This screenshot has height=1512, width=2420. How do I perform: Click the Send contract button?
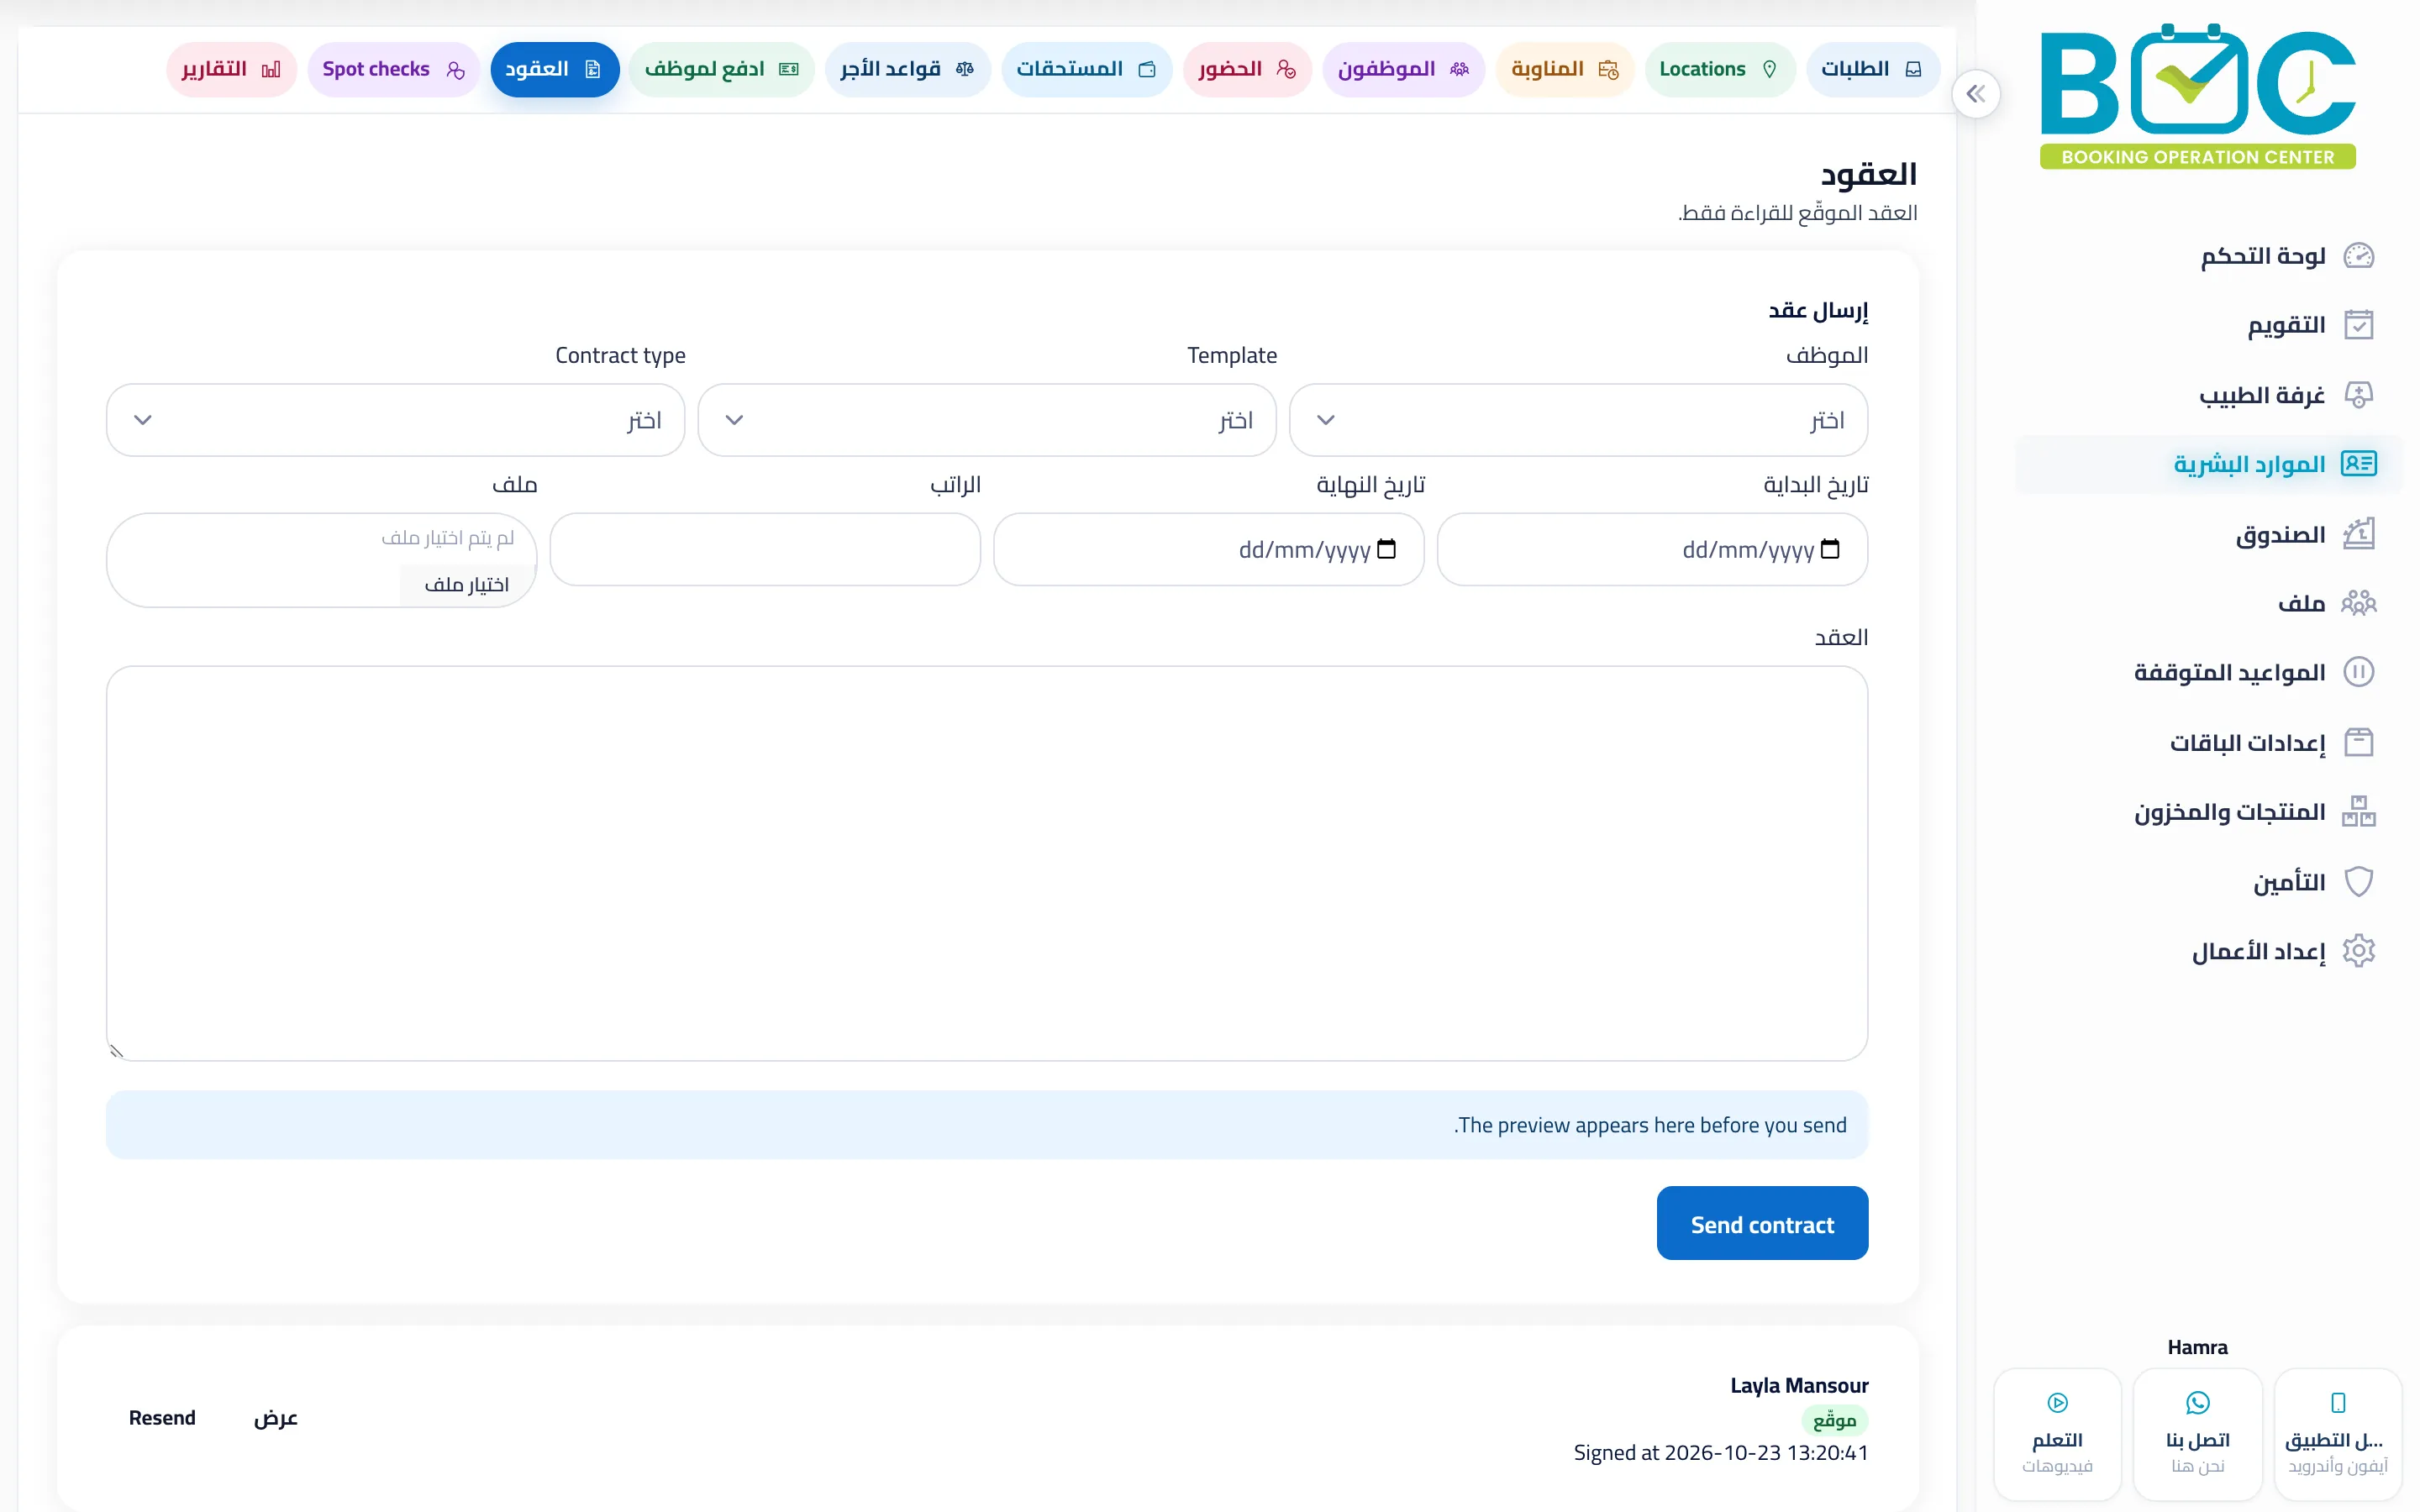1762,1223
